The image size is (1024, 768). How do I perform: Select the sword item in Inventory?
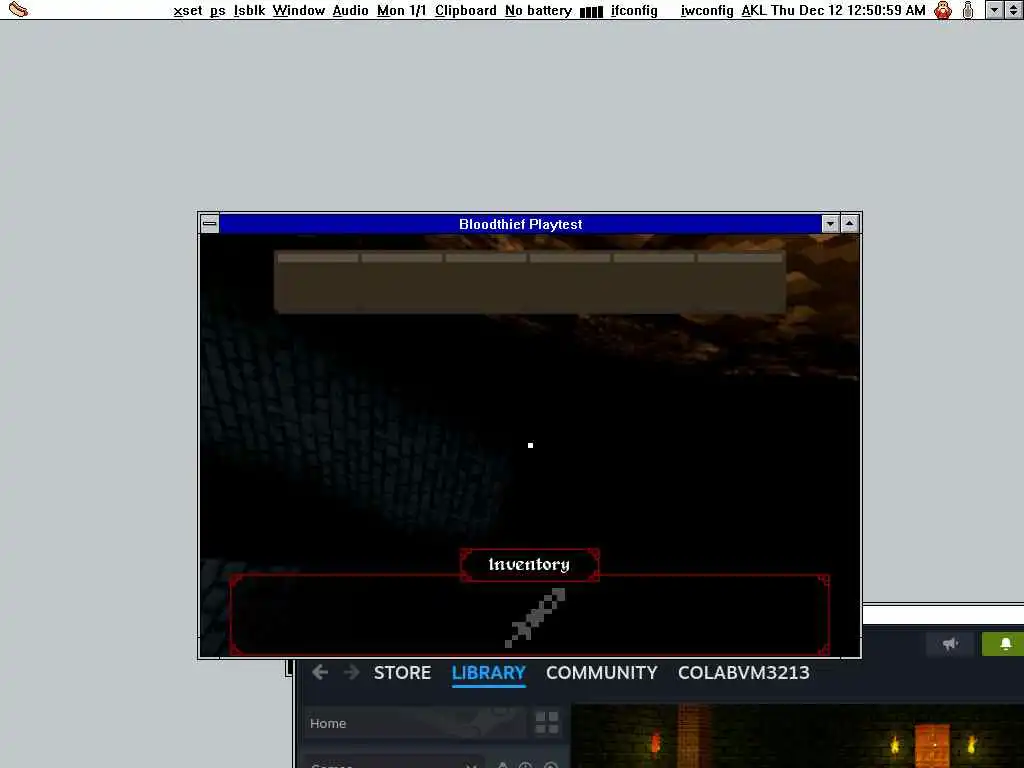535,618
